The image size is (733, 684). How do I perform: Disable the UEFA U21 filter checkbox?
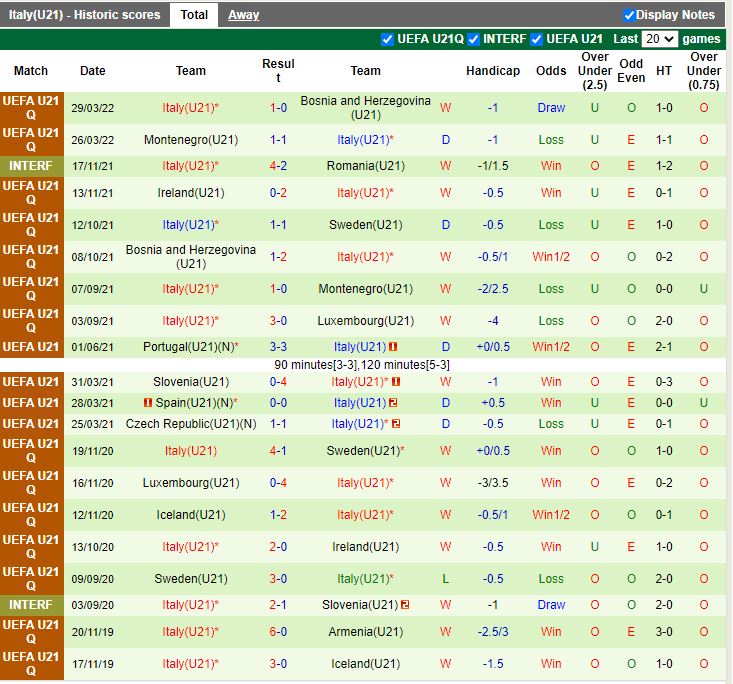point(537,39)
